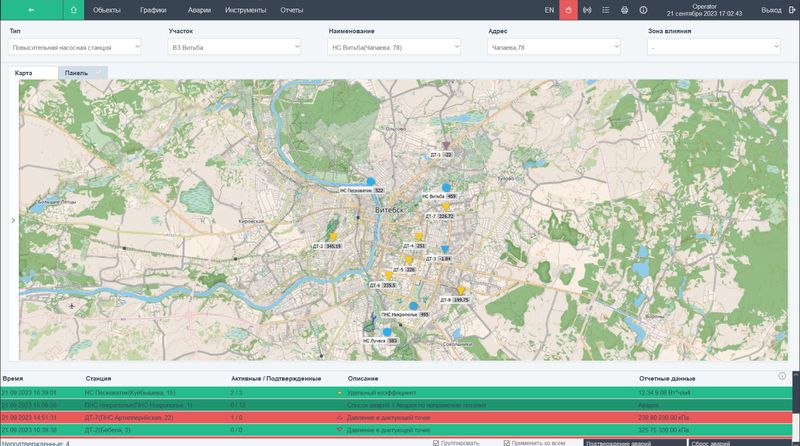Open the signal broadcast icon
The width and height of the screenshot is (800, 446).
click(587, 10)
